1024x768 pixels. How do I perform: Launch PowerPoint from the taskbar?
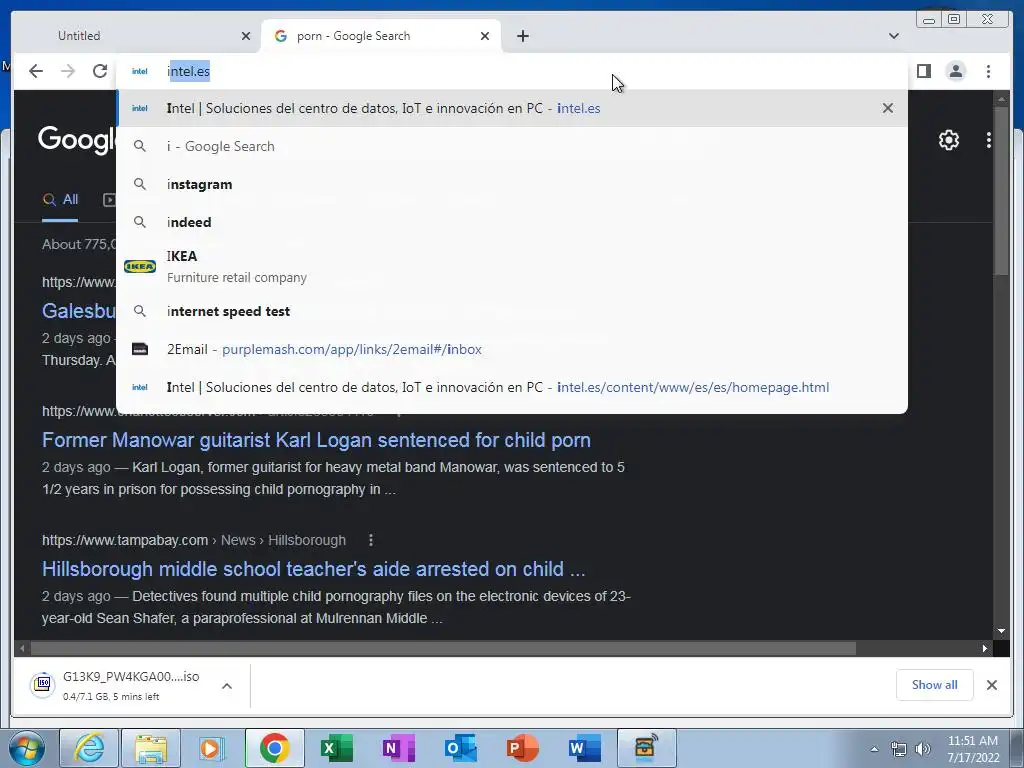pyautogui.click(x=522, y=748)
